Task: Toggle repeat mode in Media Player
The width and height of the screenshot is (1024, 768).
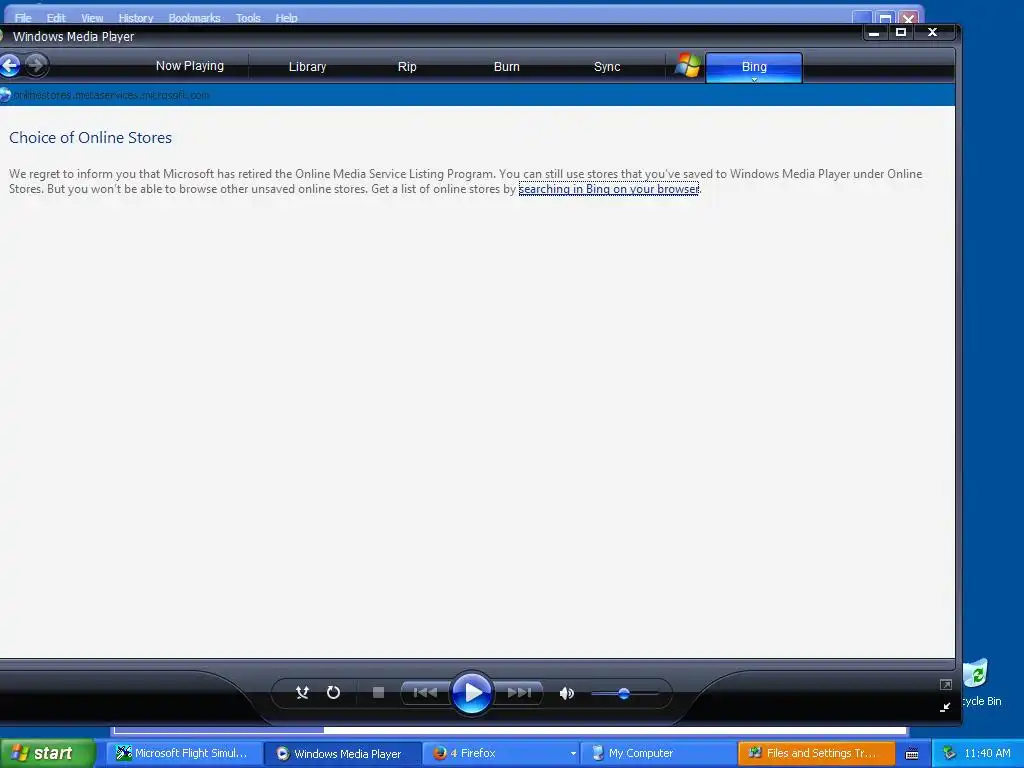Action: 333,692
